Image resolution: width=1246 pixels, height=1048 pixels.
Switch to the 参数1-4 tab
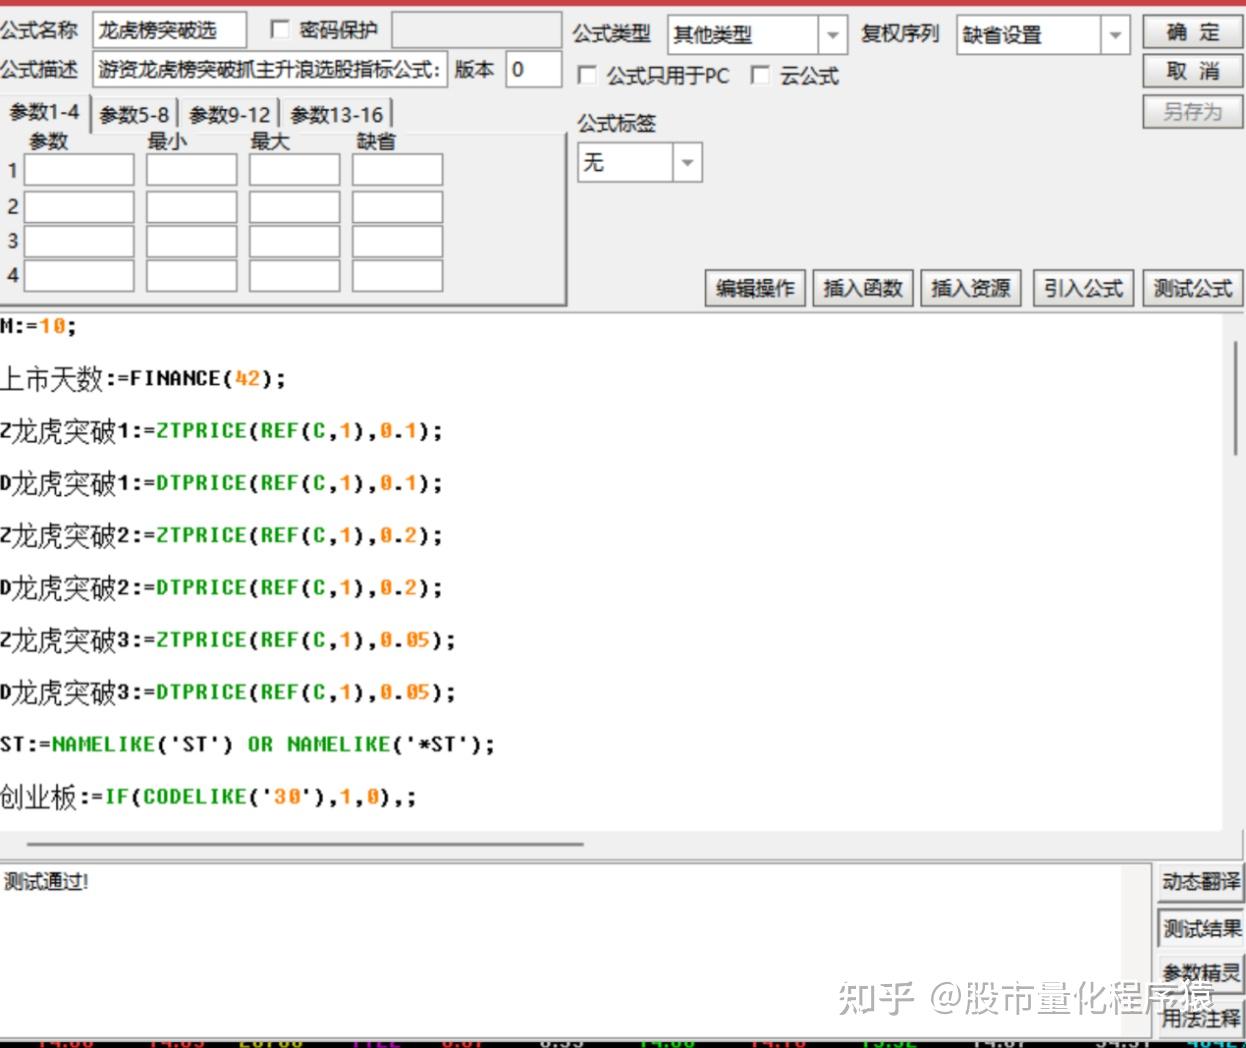pyautogui.click(x=45, y=113)
